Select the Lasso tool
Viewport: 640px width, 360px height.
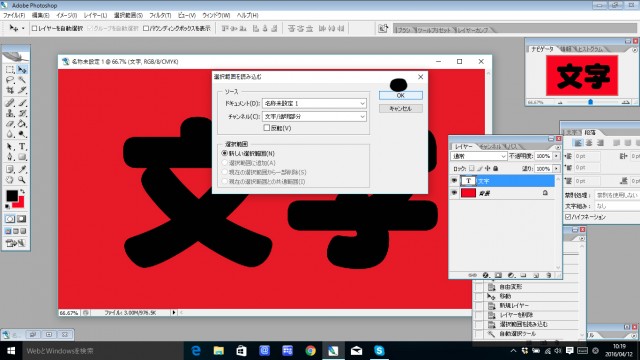(x=10, y=80)
